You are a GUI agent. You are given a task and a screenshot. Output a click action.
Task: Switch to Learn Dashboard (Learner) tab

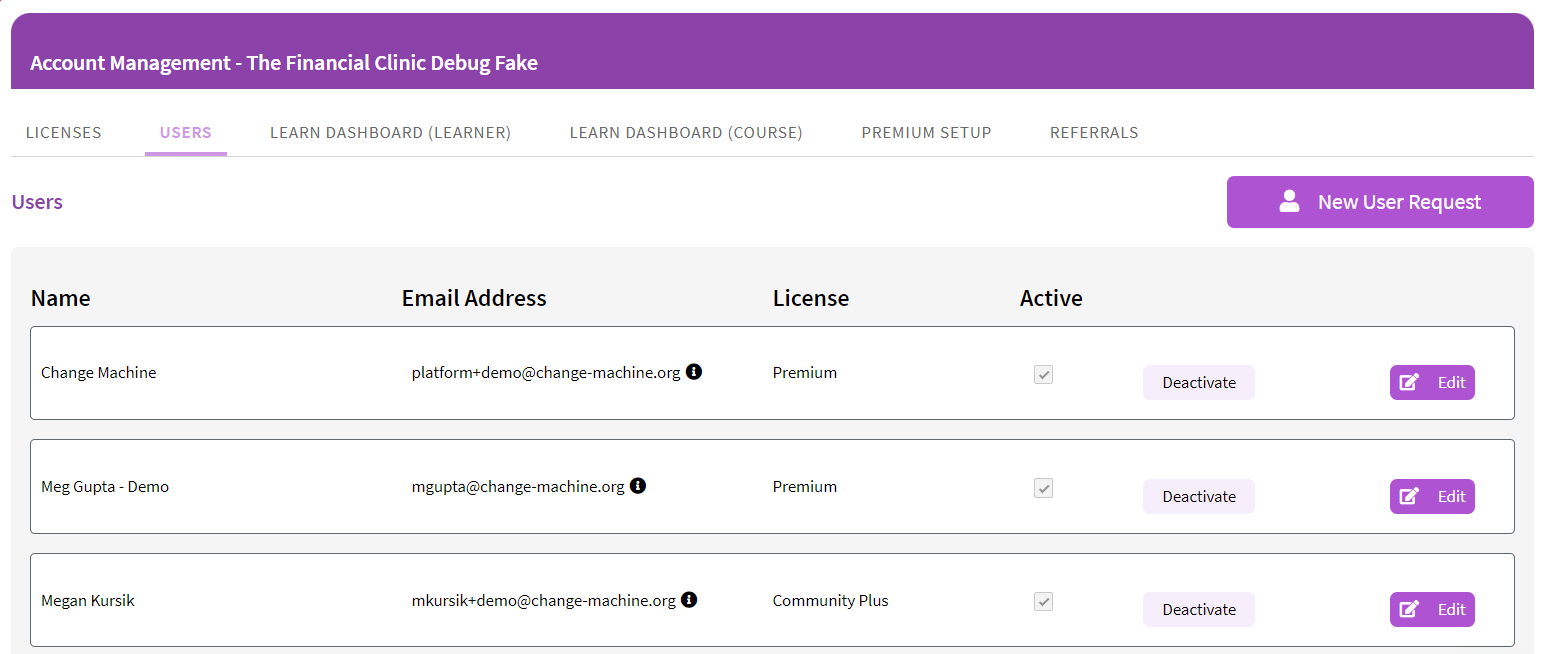(391, 132)
